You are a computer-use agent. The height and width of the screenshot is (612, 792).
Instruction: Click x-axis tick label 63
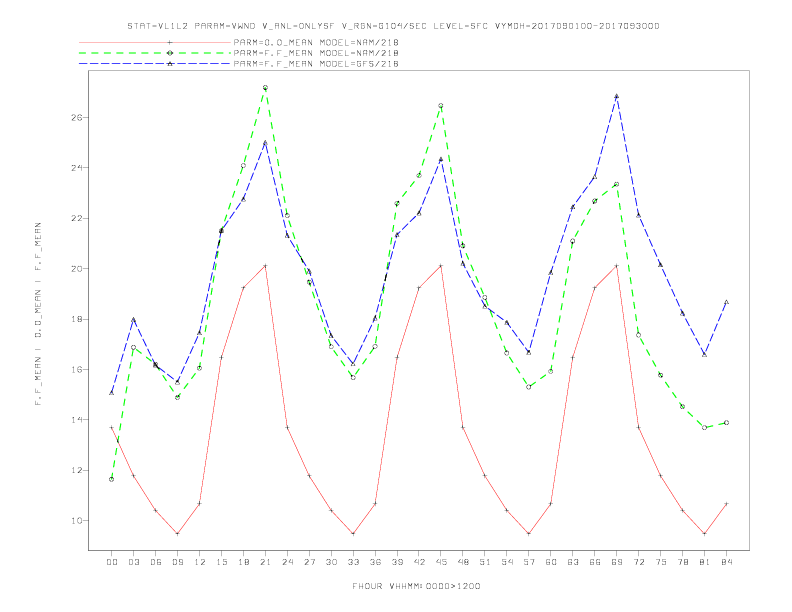click(573, 562)
